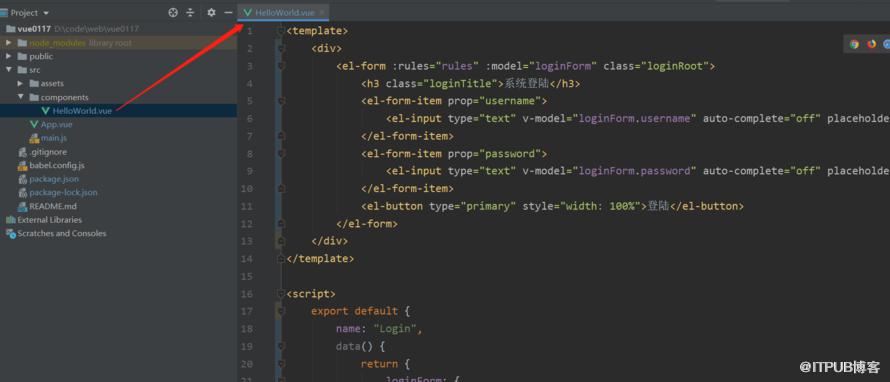The height and width of the screenshot is (382, 890).
Task: Collapse the components folder arrow
Action: pos(20,97)
